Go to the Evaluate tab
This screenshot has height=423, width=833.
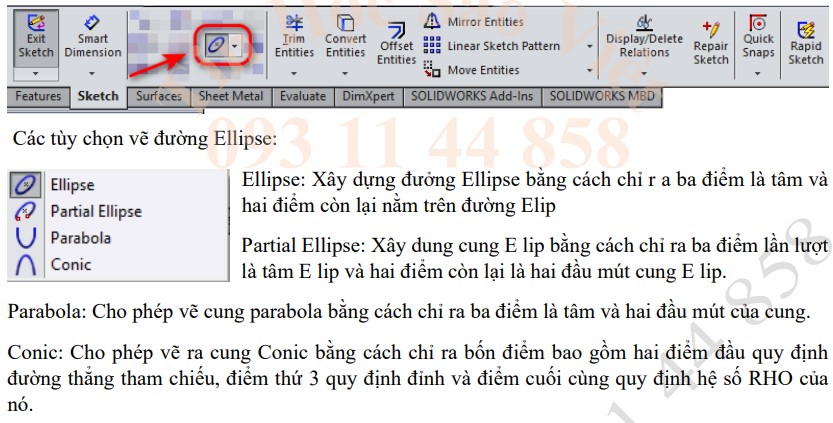pyautogui.click(x=303, y=97)
